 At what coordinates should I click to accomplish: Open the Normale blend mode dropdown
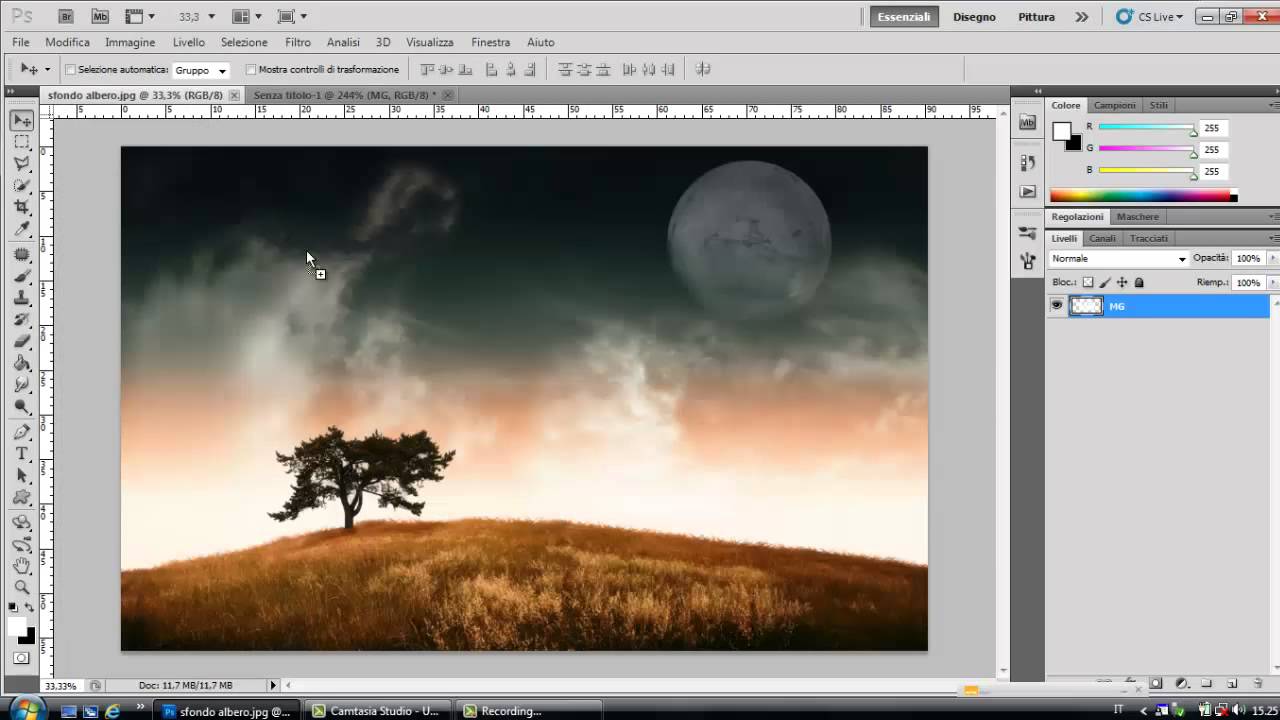[1118, 259]
